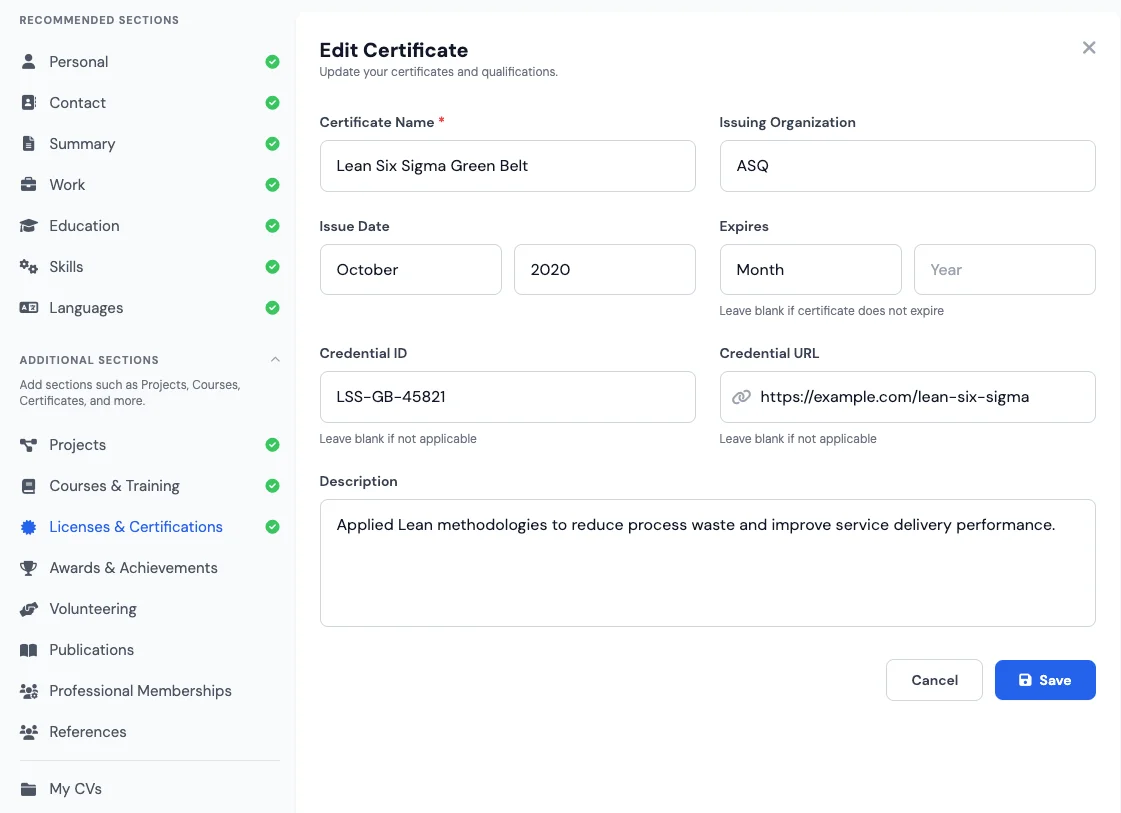Screen dimensions: 1121x813
Task: Click the Professional Memberships group icon
Action: [29, 691]
